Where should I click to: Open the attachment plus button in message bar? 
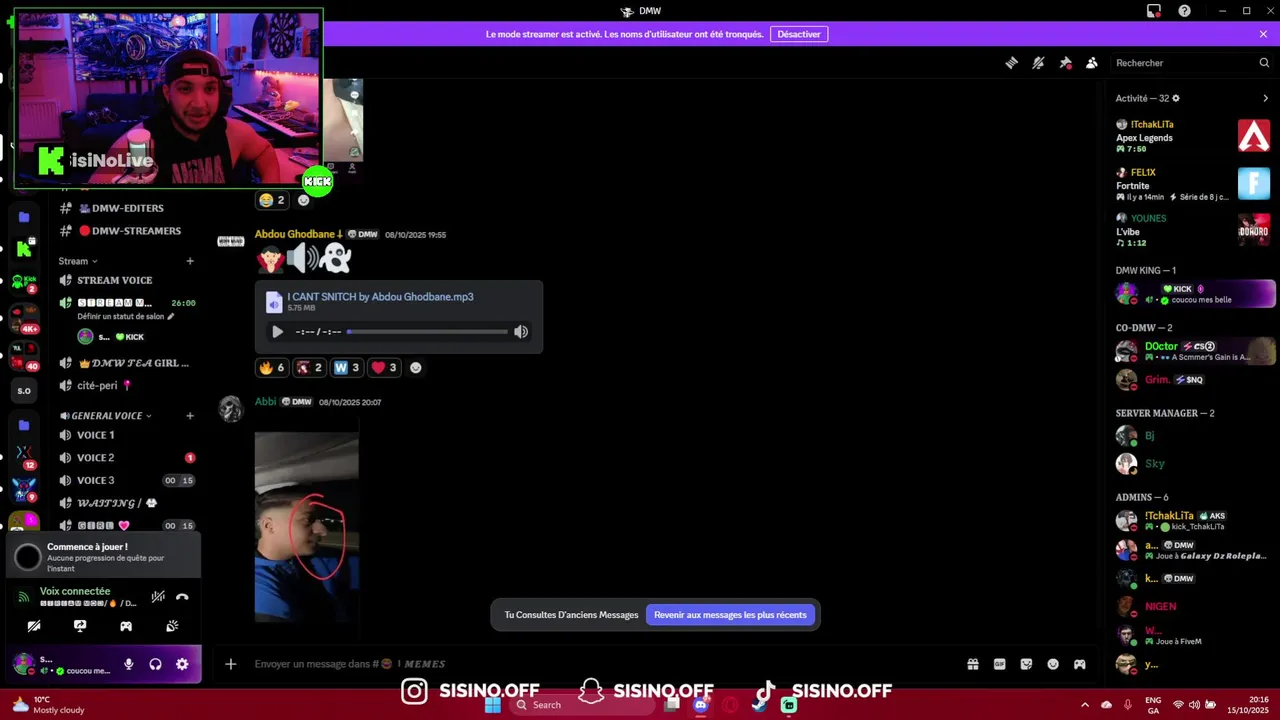coord(230,664)
